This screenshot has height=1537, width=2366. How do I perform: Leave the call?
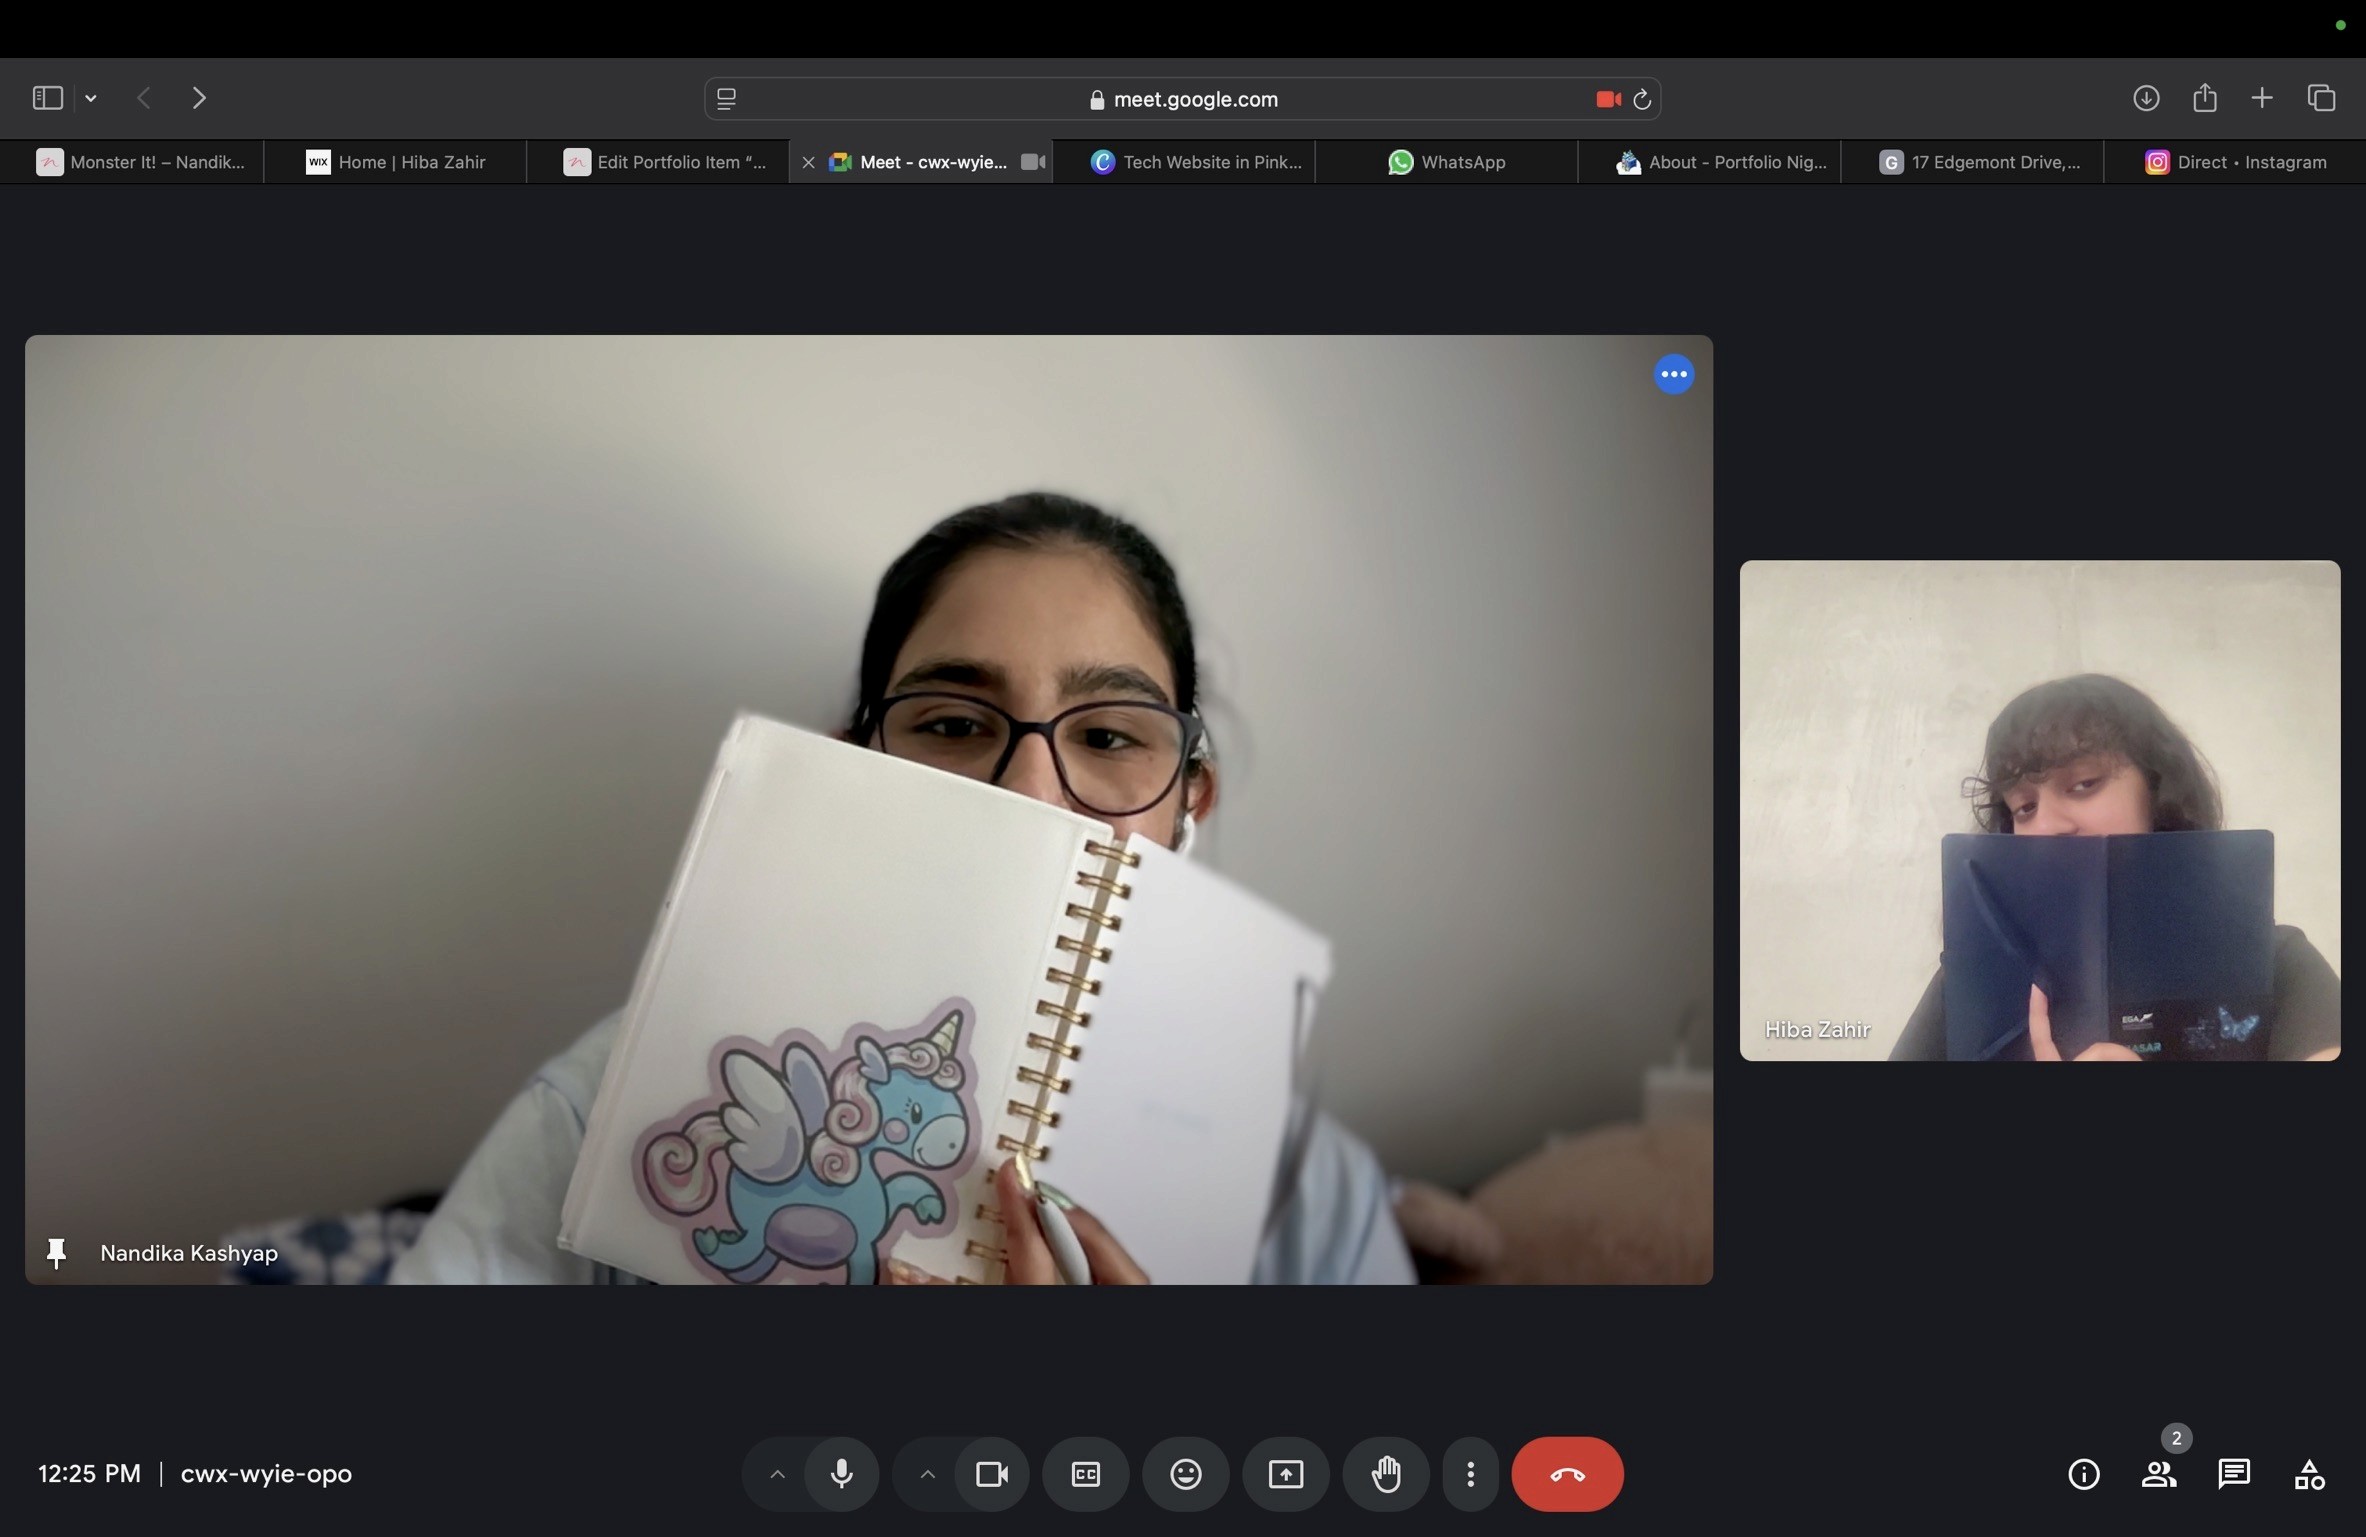click(1567, 1474)
